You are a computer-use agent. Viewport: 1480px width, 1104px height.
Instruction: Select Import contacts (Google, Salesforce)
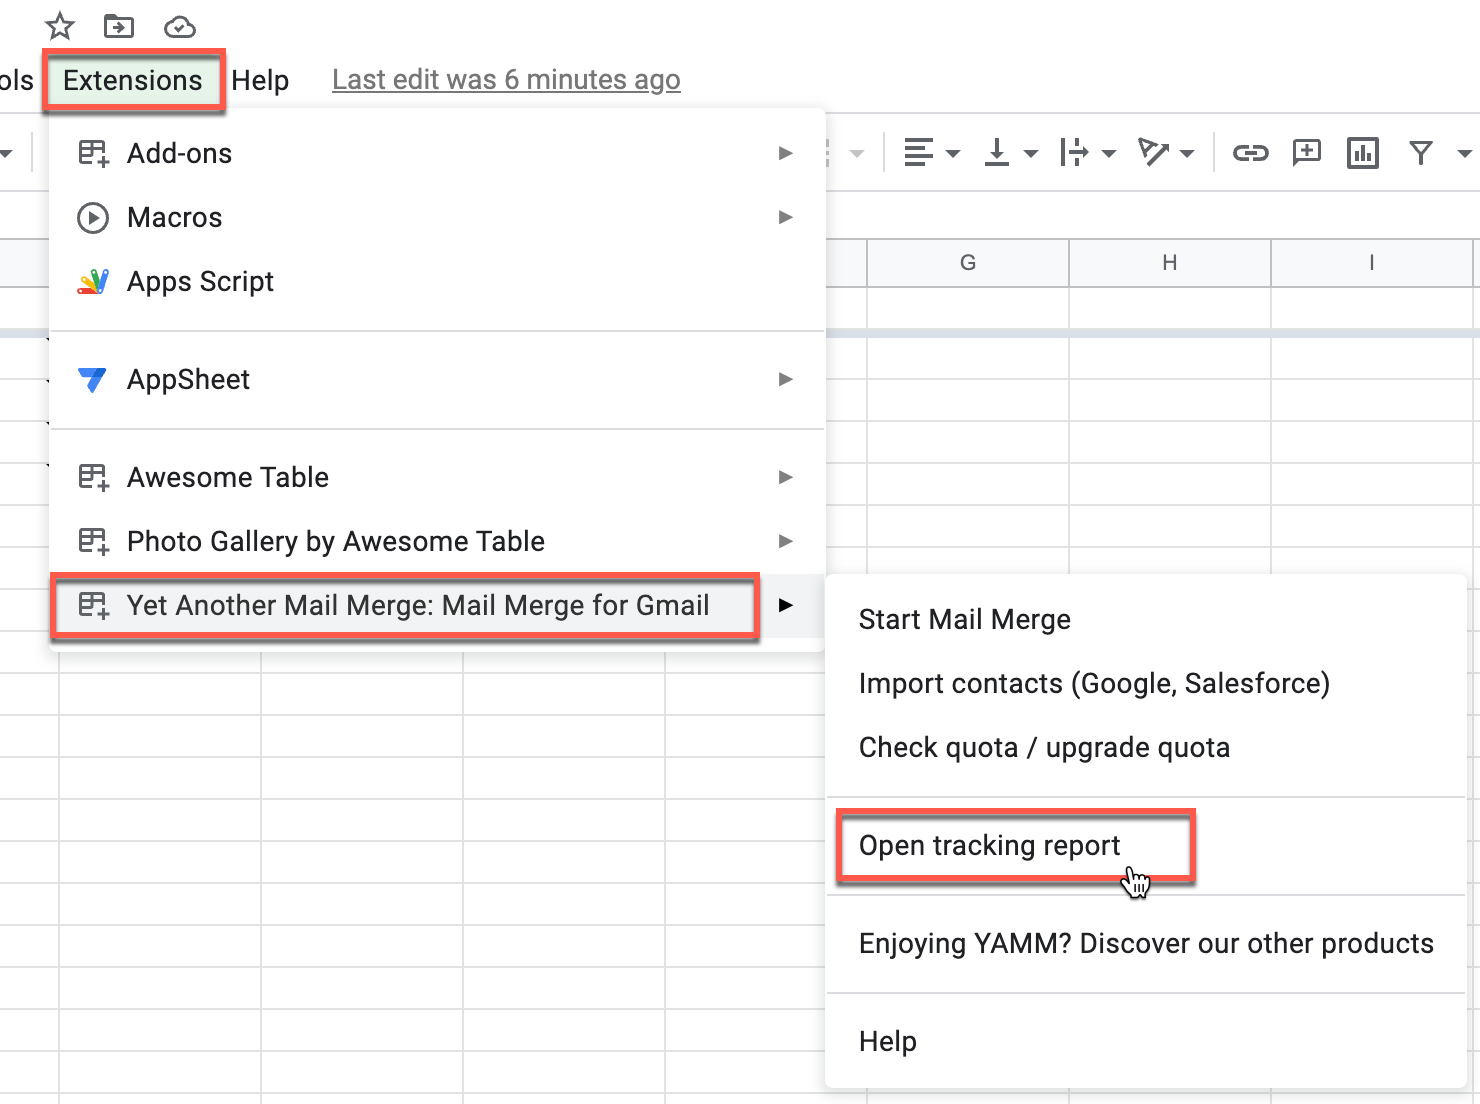tap(1094, 683)
